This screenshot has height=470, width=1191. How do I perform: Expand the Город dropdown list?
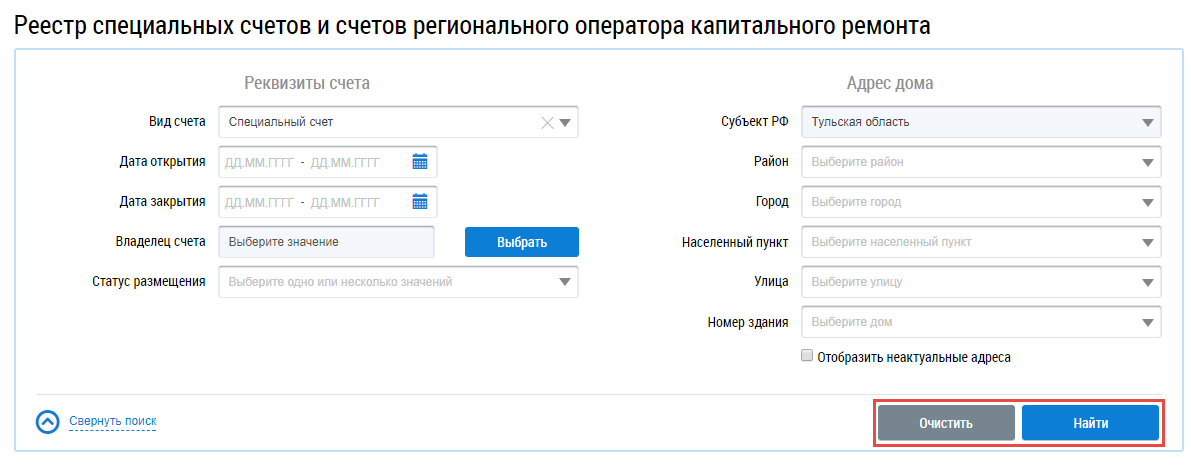tap(1147, 202)
